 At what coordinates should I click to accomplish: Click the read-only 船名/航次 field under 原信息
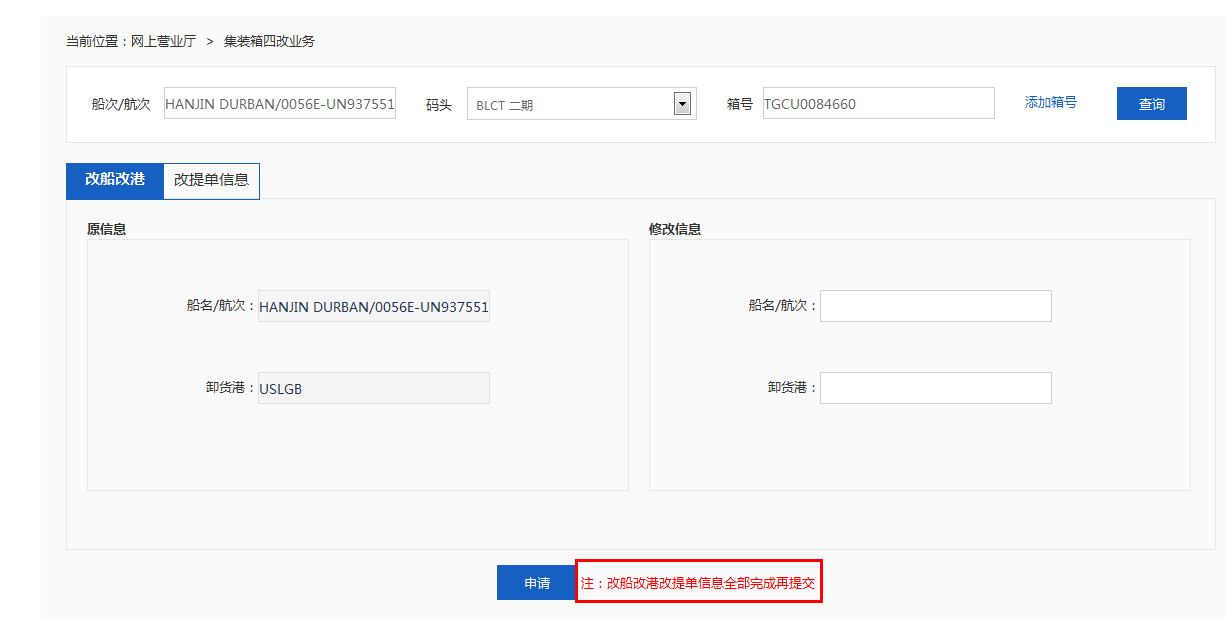click(x=373, y=307)
